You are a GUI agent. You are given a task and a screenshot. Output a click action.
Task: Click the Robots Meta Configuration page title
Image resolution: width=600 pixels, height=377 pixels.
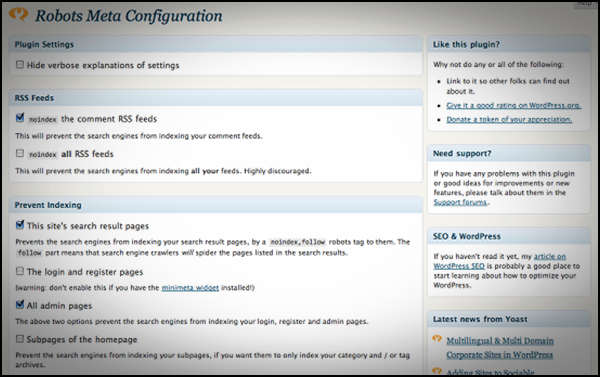[x=129, y=16]
